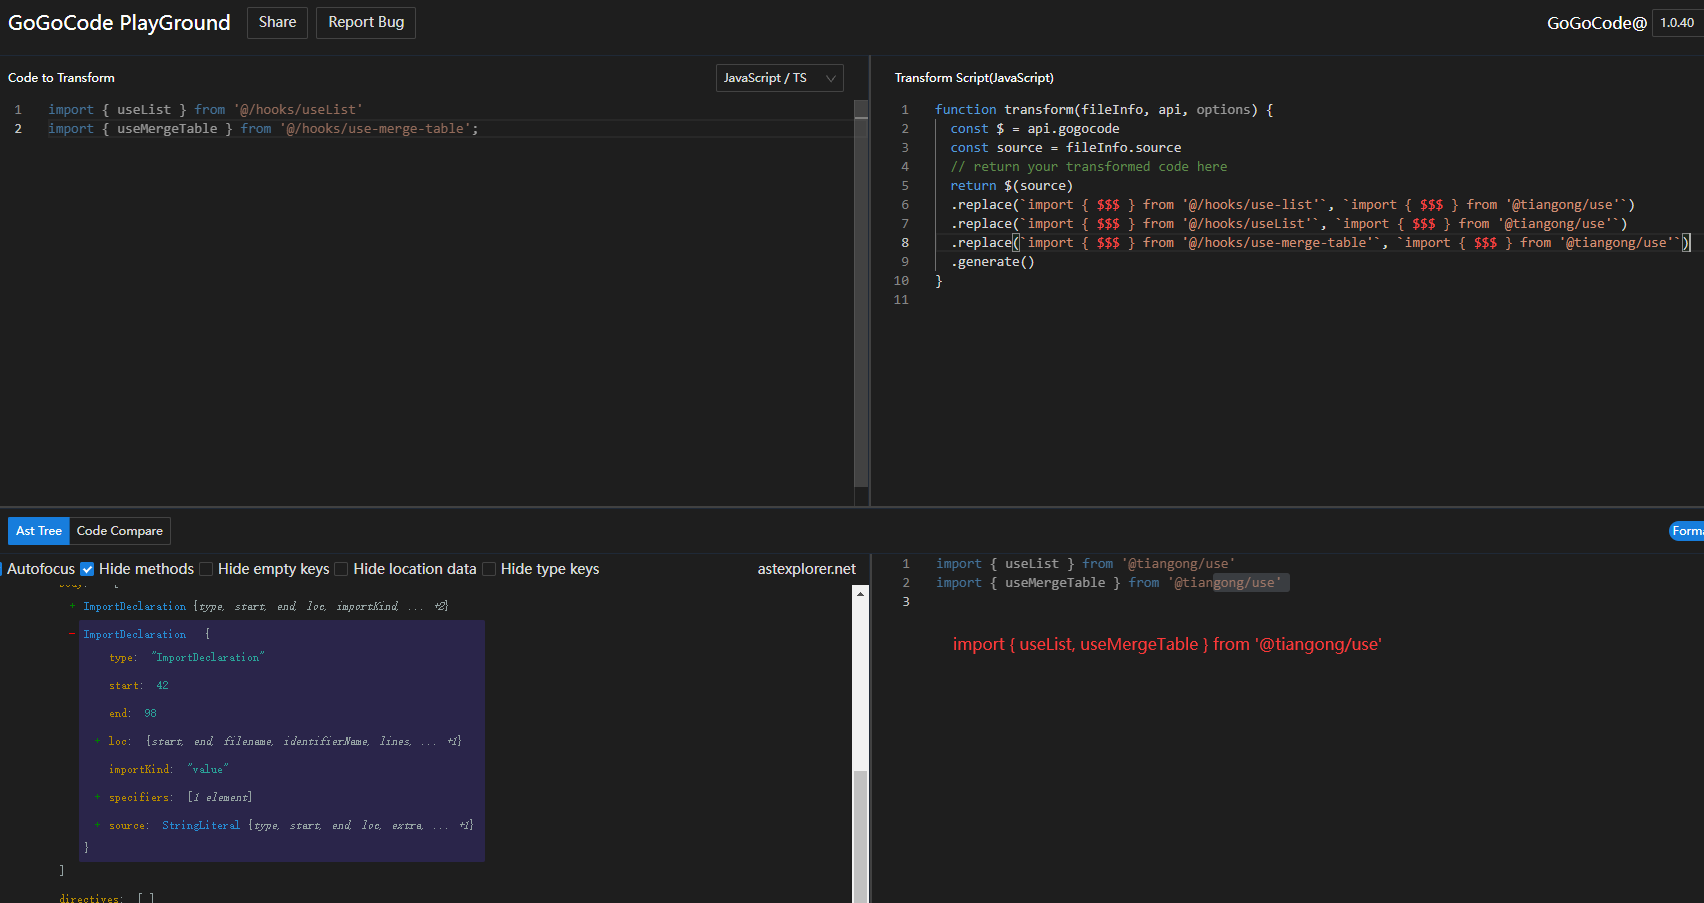This screenshot has width=1704, height=903.
Task: Click 'useMergeTable' in the output pane line 2
Action: (x=1055, y=583)
